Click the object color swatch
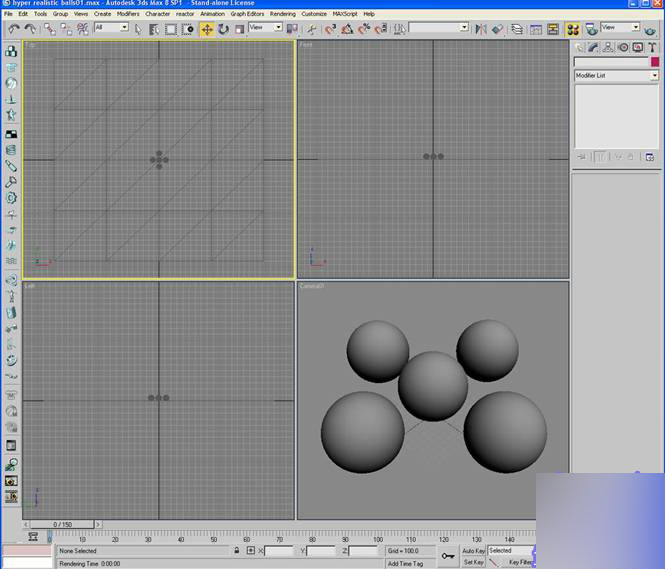 [x=655, y=62]
